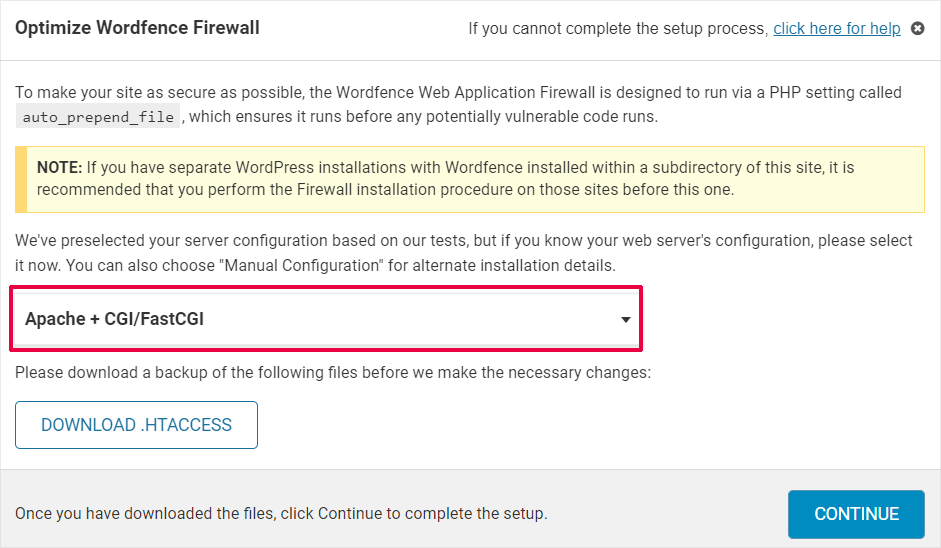Expand the server configuration dropdown arrow

coord(625,320)
